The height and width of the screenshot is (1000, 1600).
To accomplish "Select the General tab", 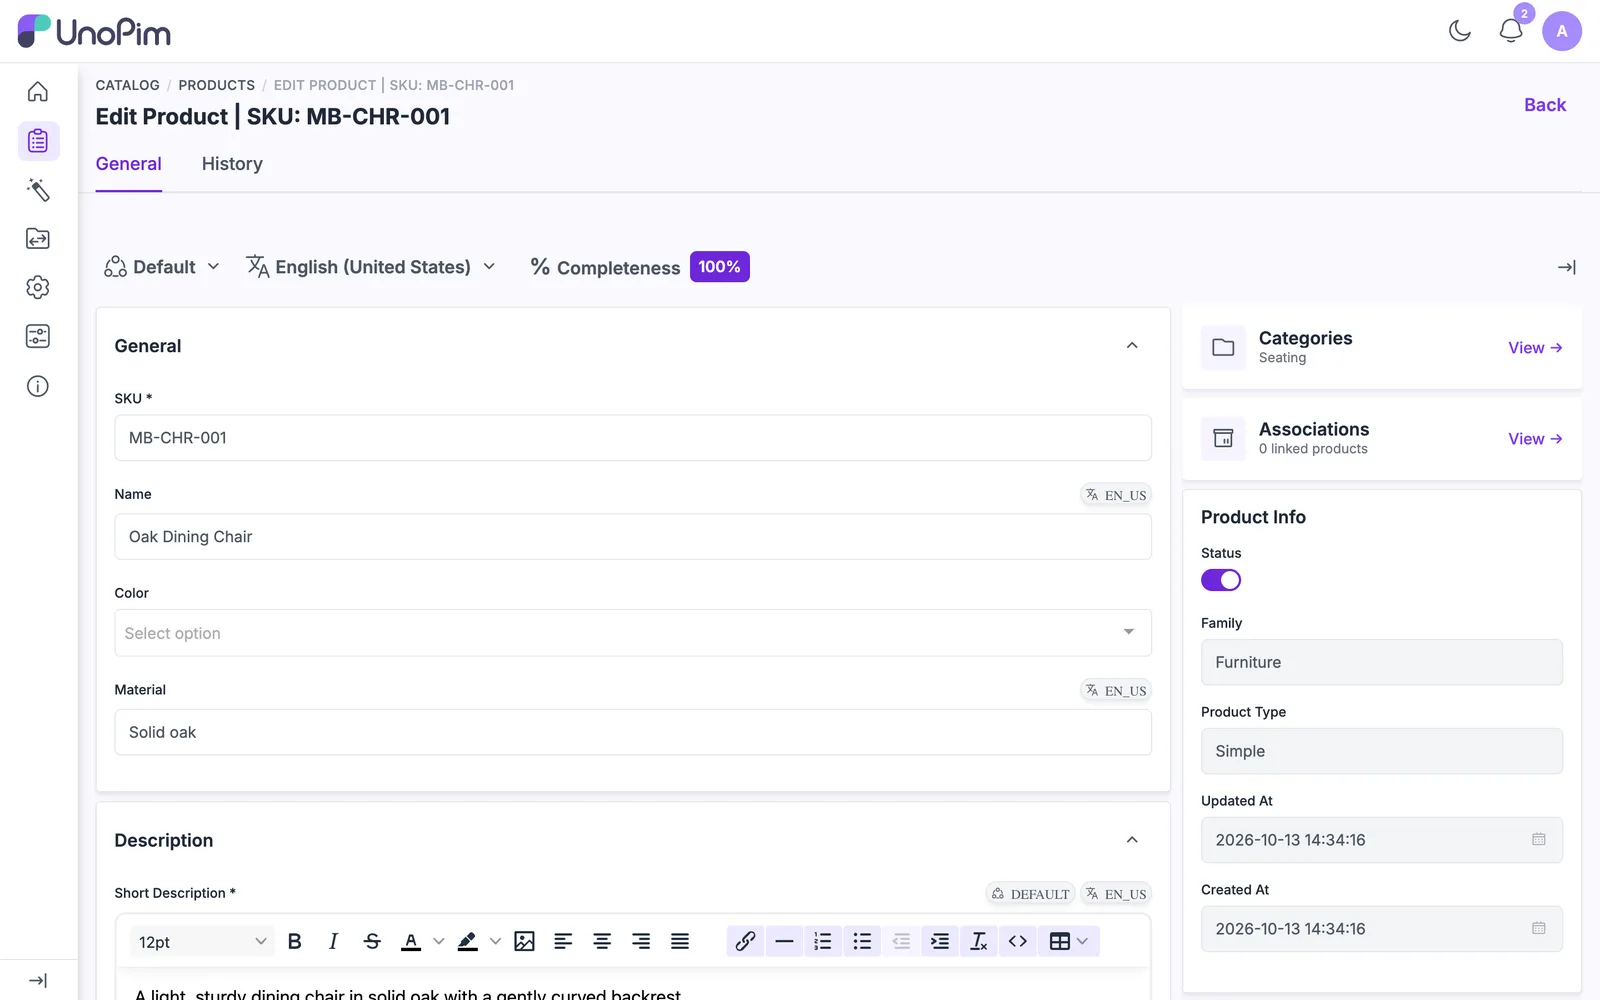I will [129, 164].
